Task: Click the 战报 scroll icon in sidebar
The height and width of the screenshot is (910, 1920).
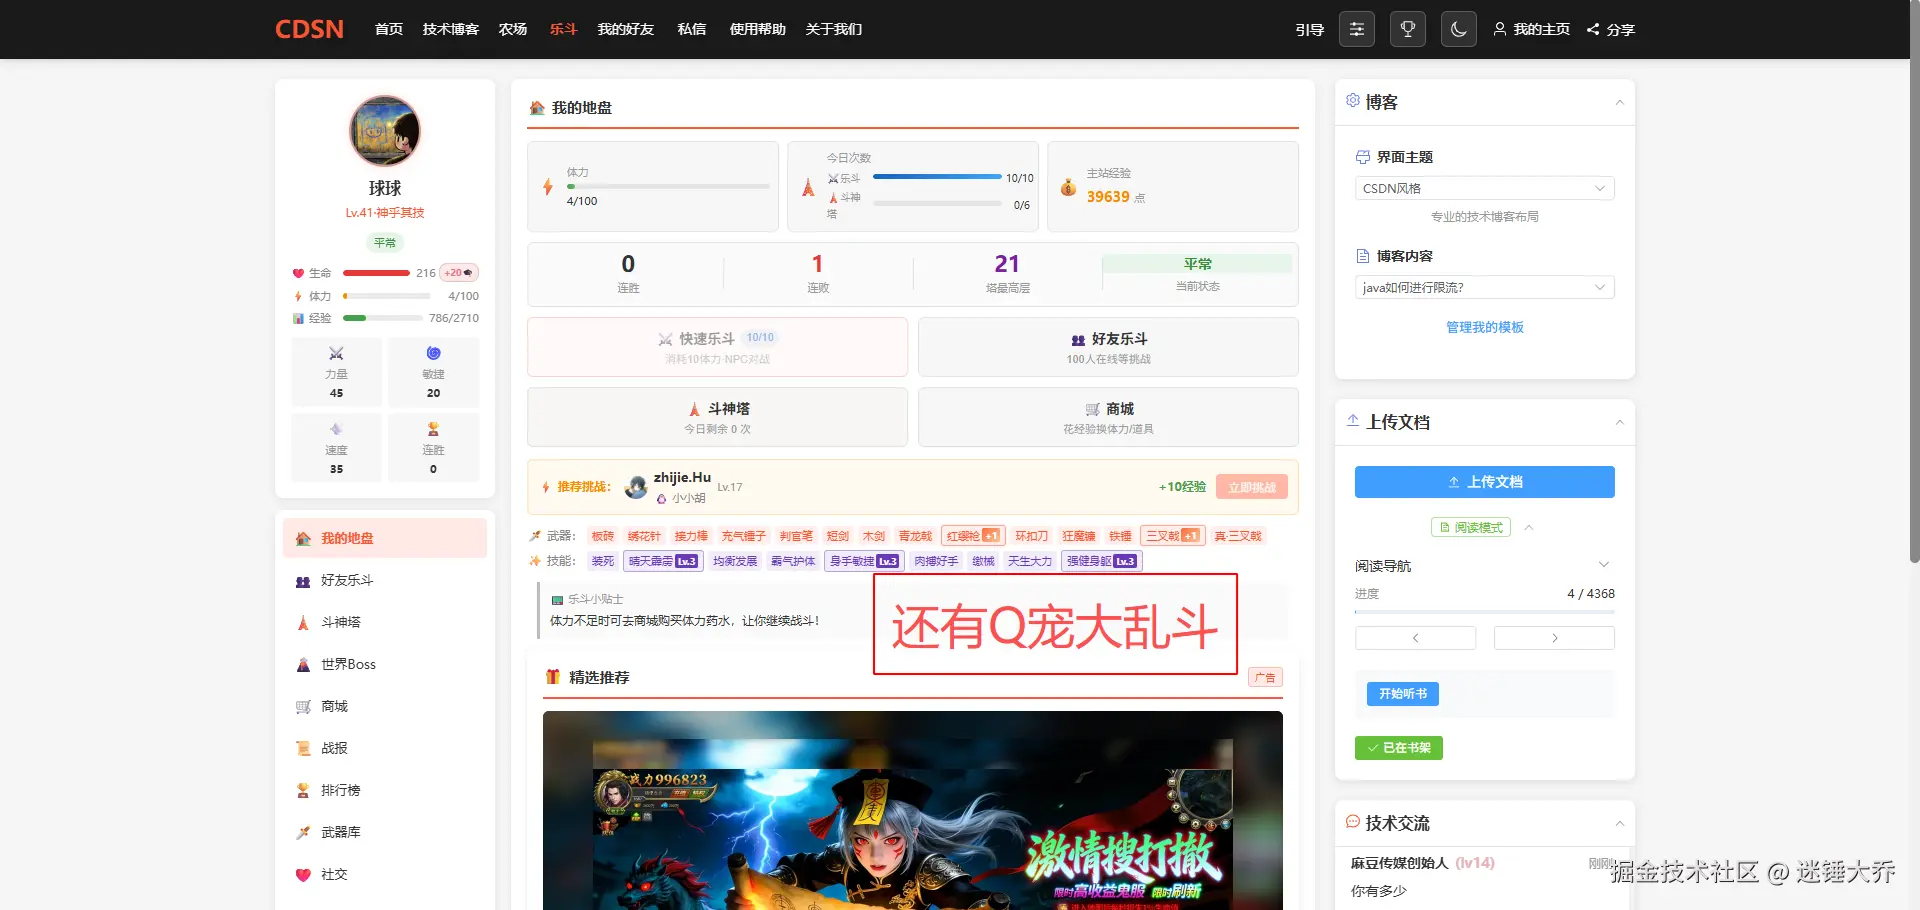Action: click(x=303, y=748)
